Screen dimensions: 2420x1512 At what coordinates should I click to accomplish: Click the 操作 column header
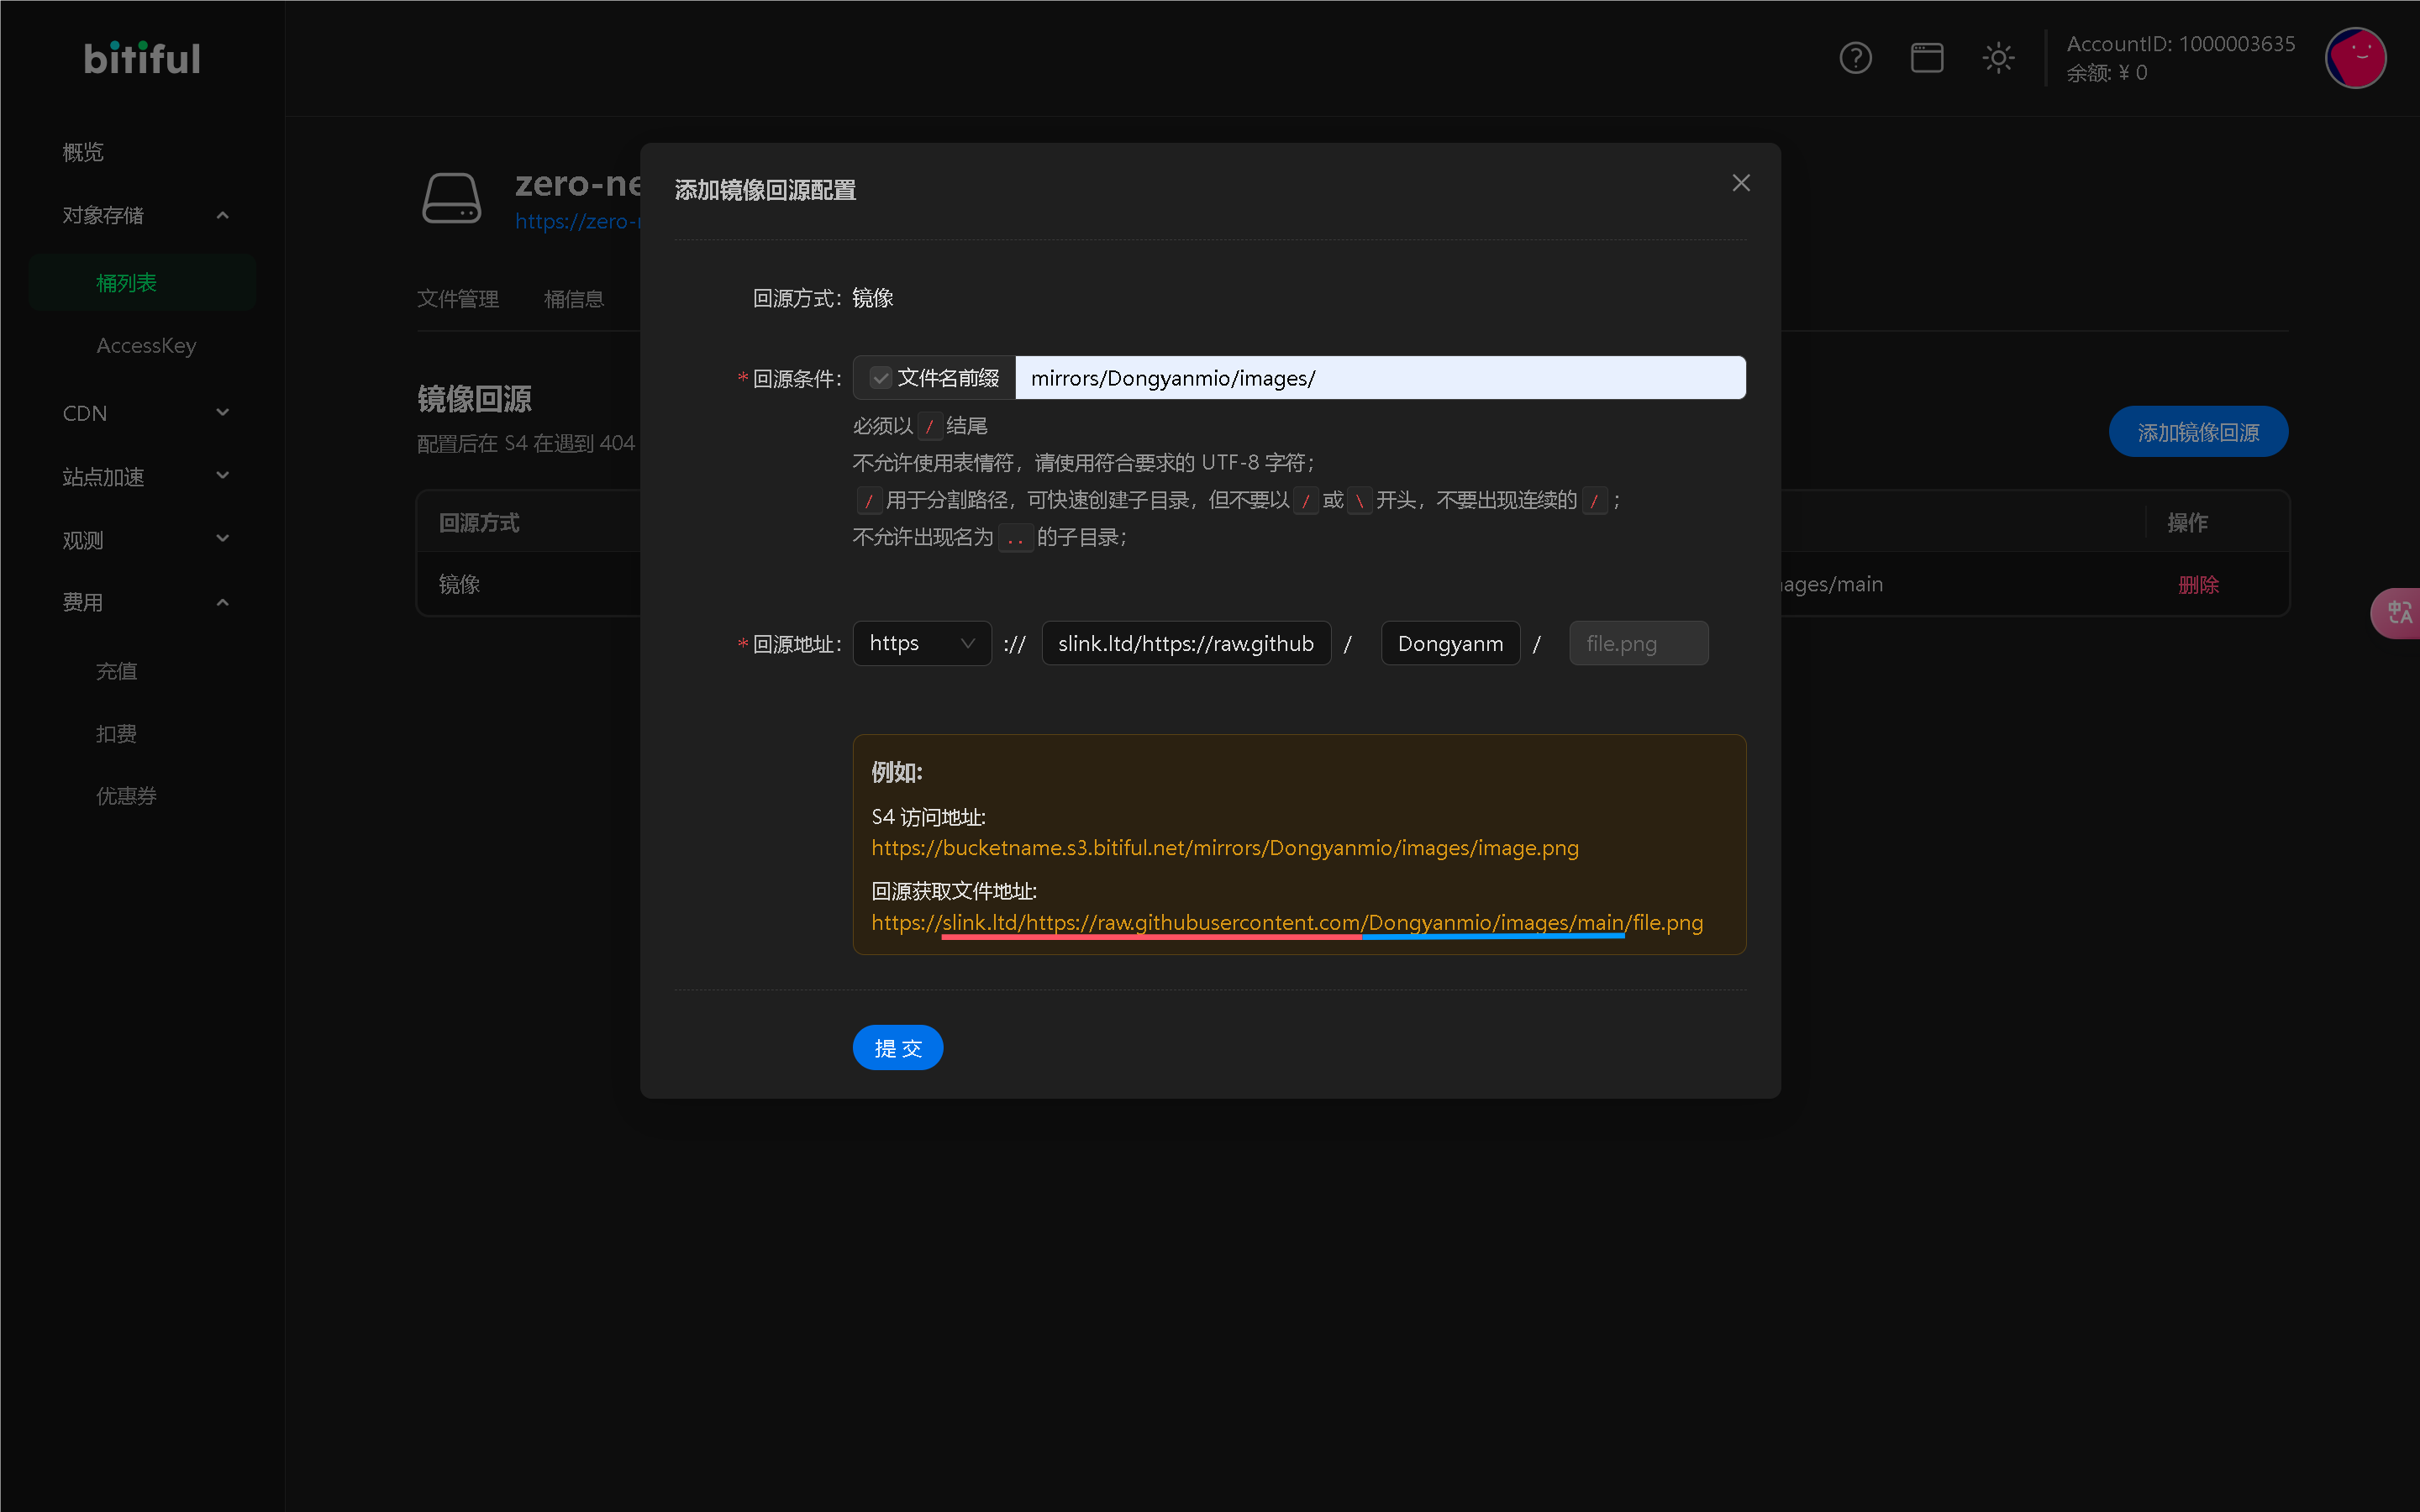pyautogui.click(x=2188, y=523)
